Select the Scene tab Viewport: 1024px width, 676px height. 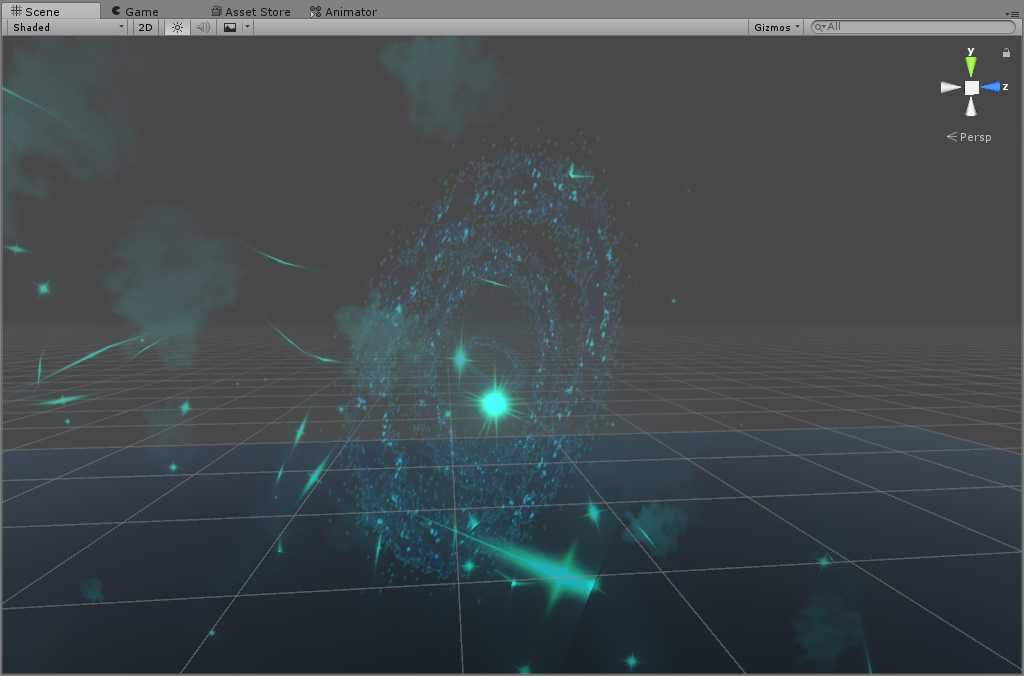click(x=37, y=11)
